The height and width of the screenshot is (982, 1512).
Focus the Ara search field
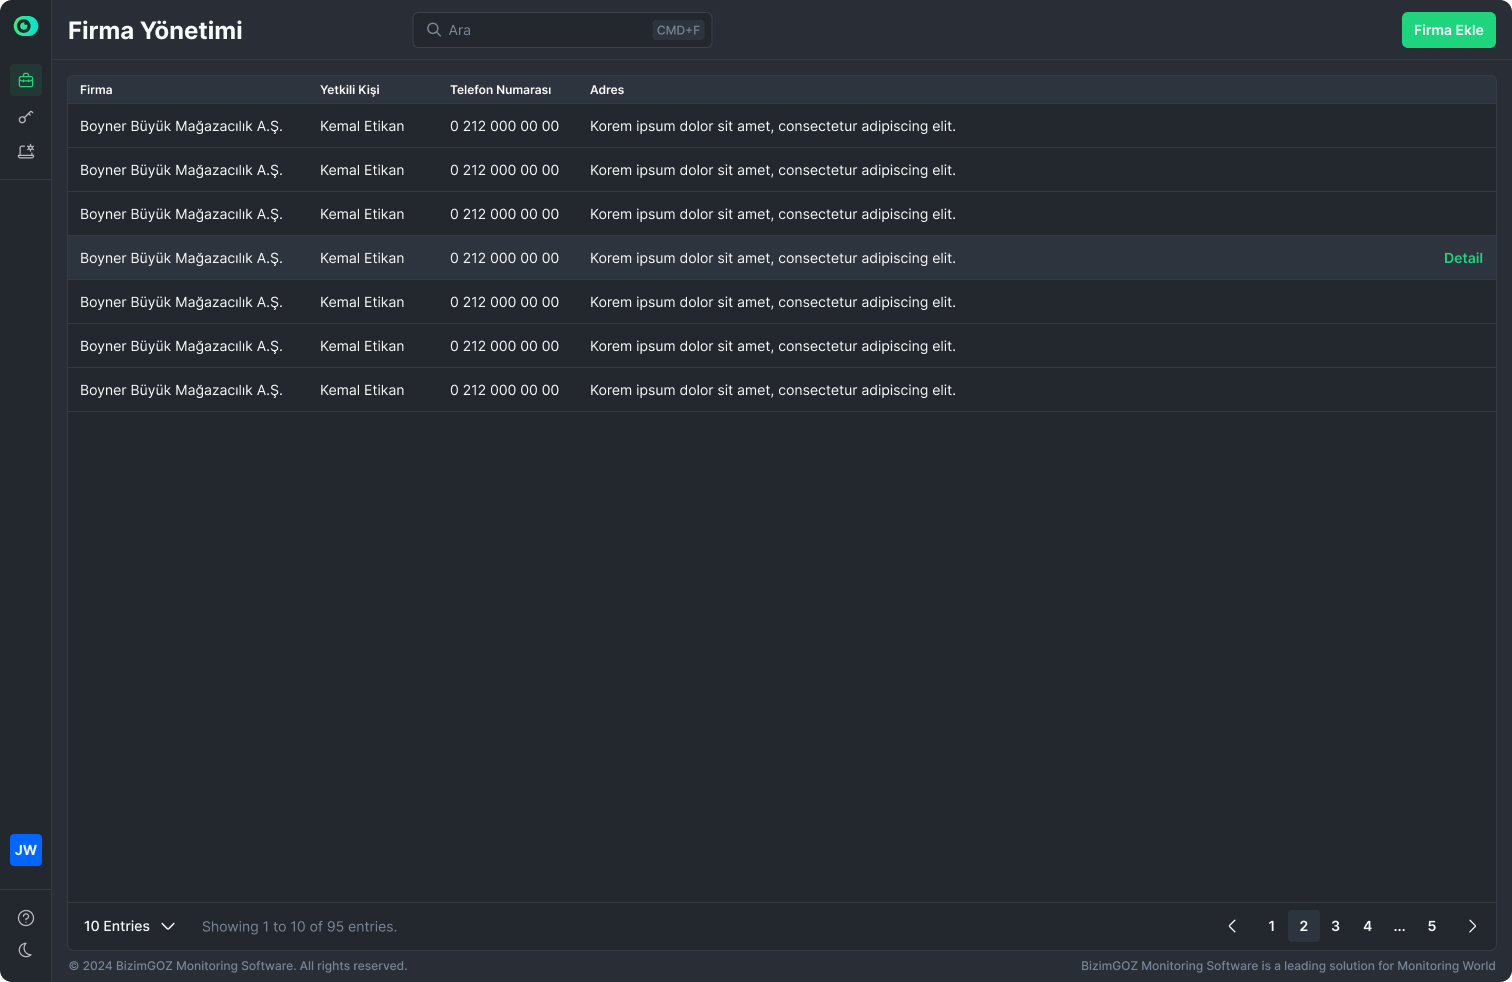coord(562,30)
